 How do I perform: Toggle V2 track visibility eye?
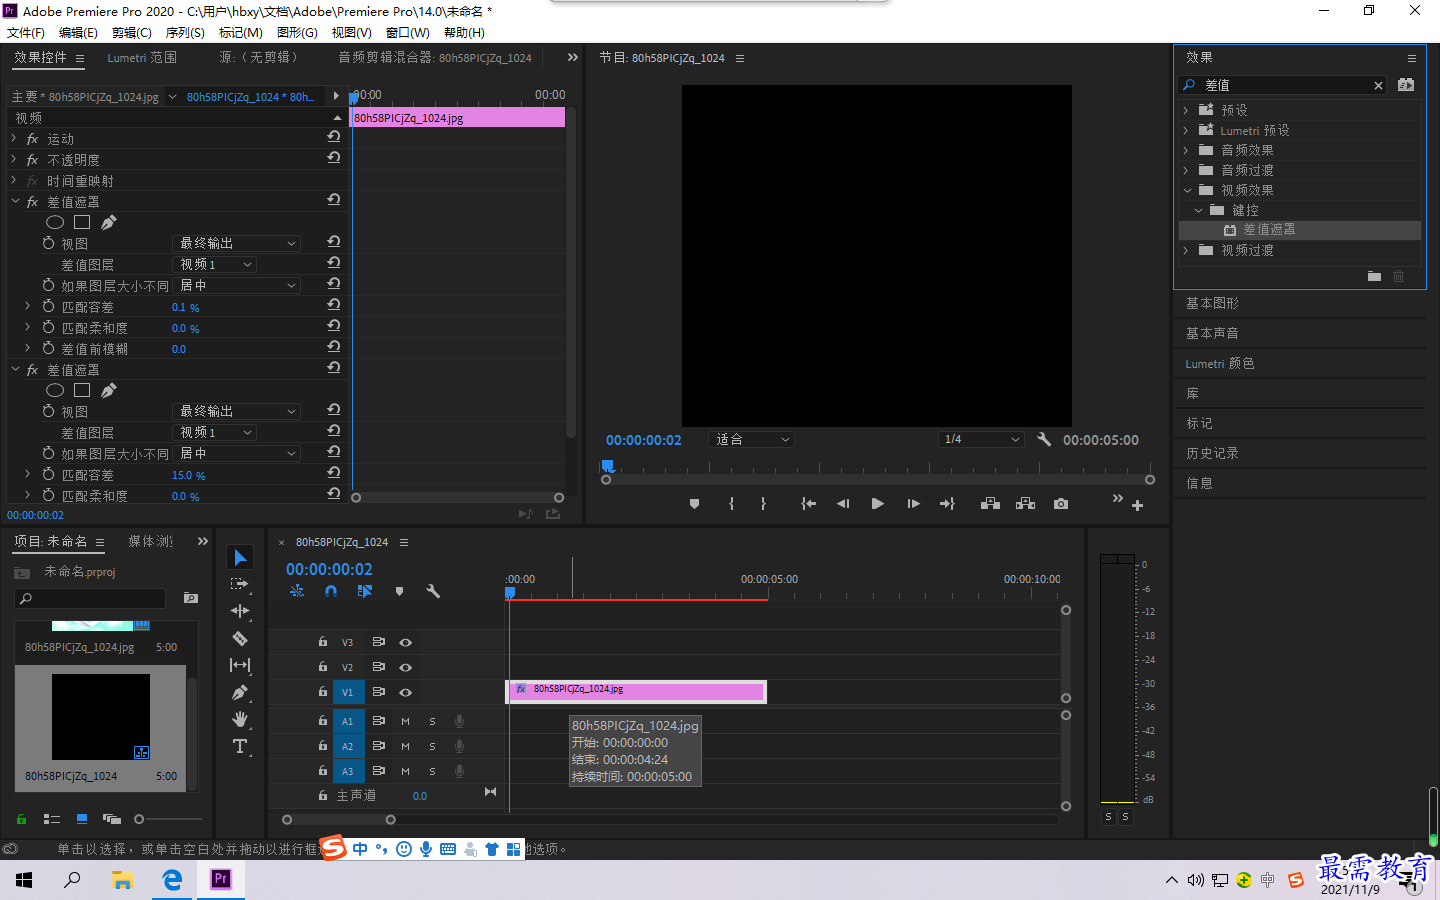pyautogui.click(x=406, y=667)
